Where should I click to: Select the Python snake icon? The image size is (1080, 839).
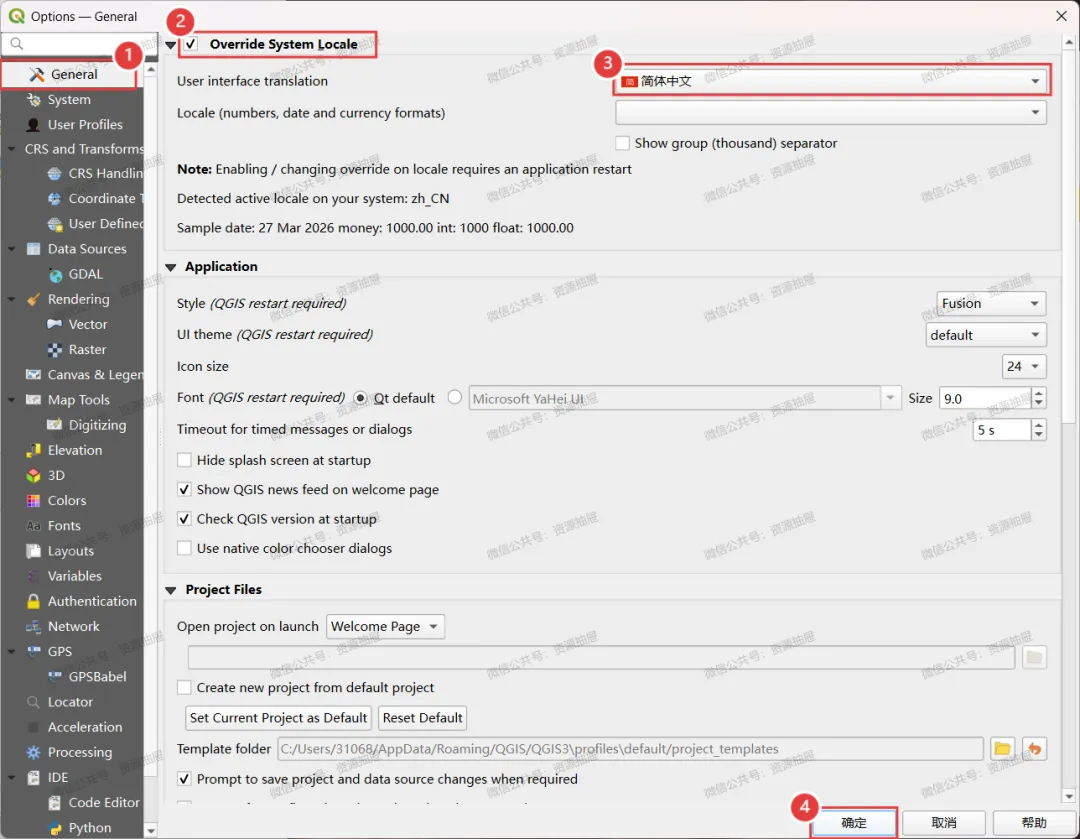[54, 828]
